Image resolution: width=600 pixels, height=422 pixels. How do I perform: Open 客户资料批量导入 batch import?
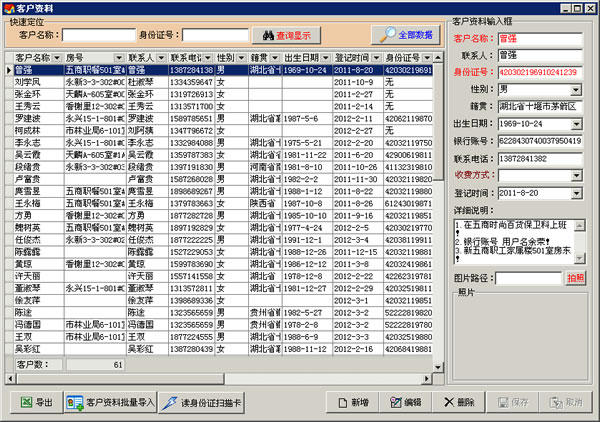(111, 402)
